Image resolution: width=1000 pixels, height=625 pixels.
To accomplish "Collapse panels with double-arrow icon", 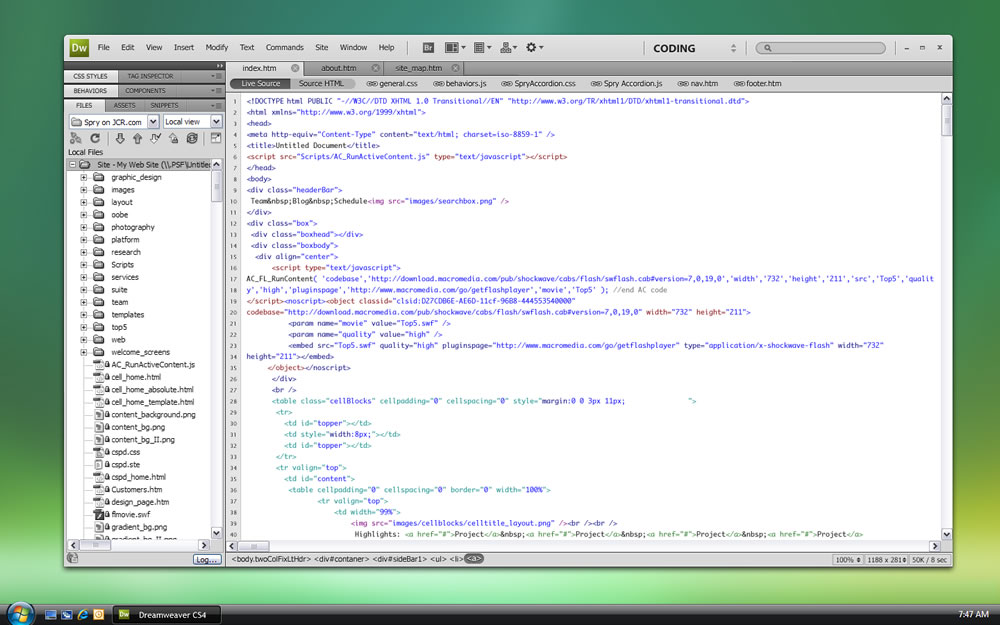I will click(x=219, y=66).
